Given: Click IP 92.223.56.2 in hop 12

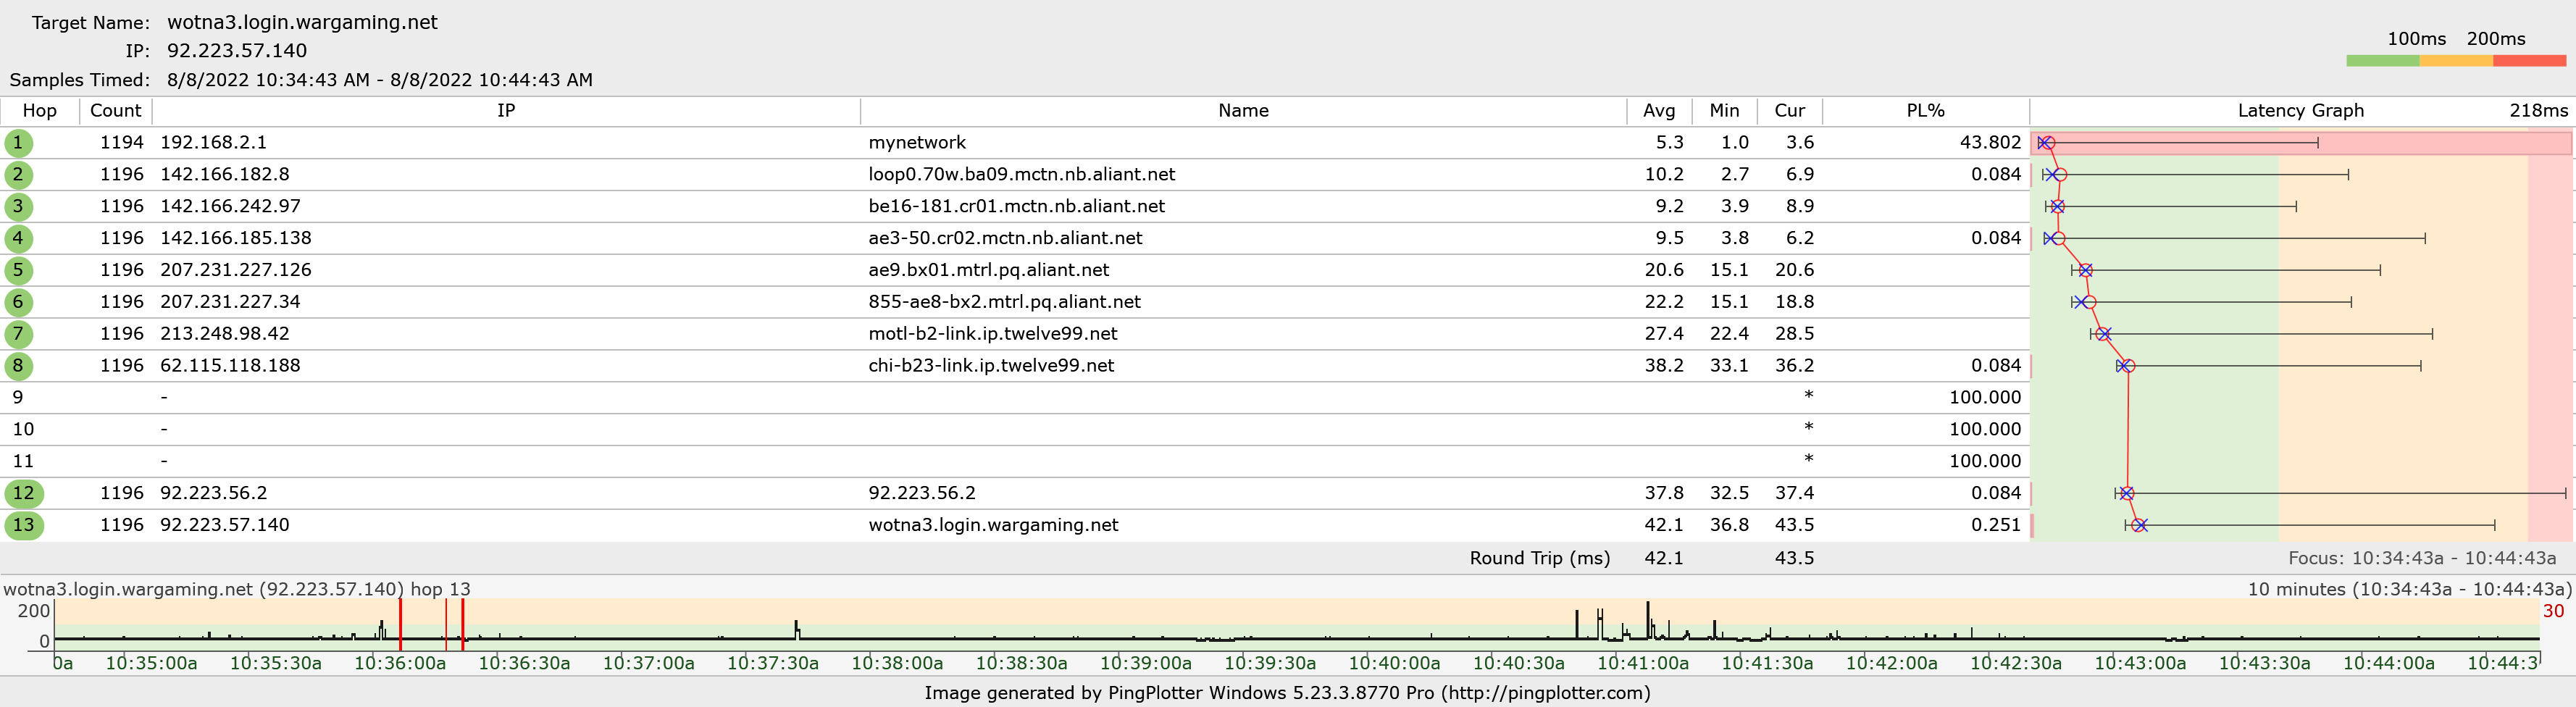Looking at the screenshot, I should pyautogui.click(x=213, y=494).
